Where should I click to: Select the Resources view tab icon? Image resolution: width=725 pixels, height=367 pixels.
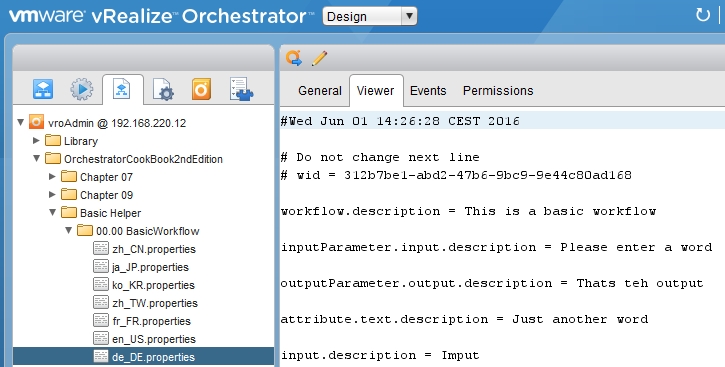point(122,88)
